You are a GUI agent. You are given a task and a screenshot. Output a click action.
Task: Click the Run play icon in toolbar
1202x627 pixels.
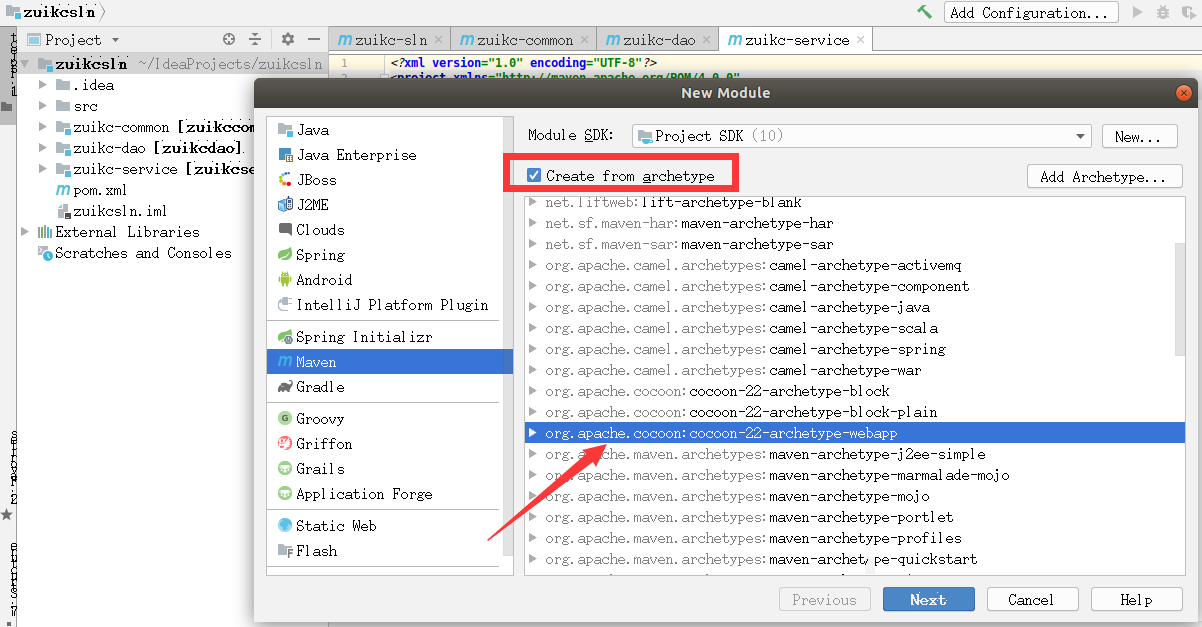point(1137,12)
